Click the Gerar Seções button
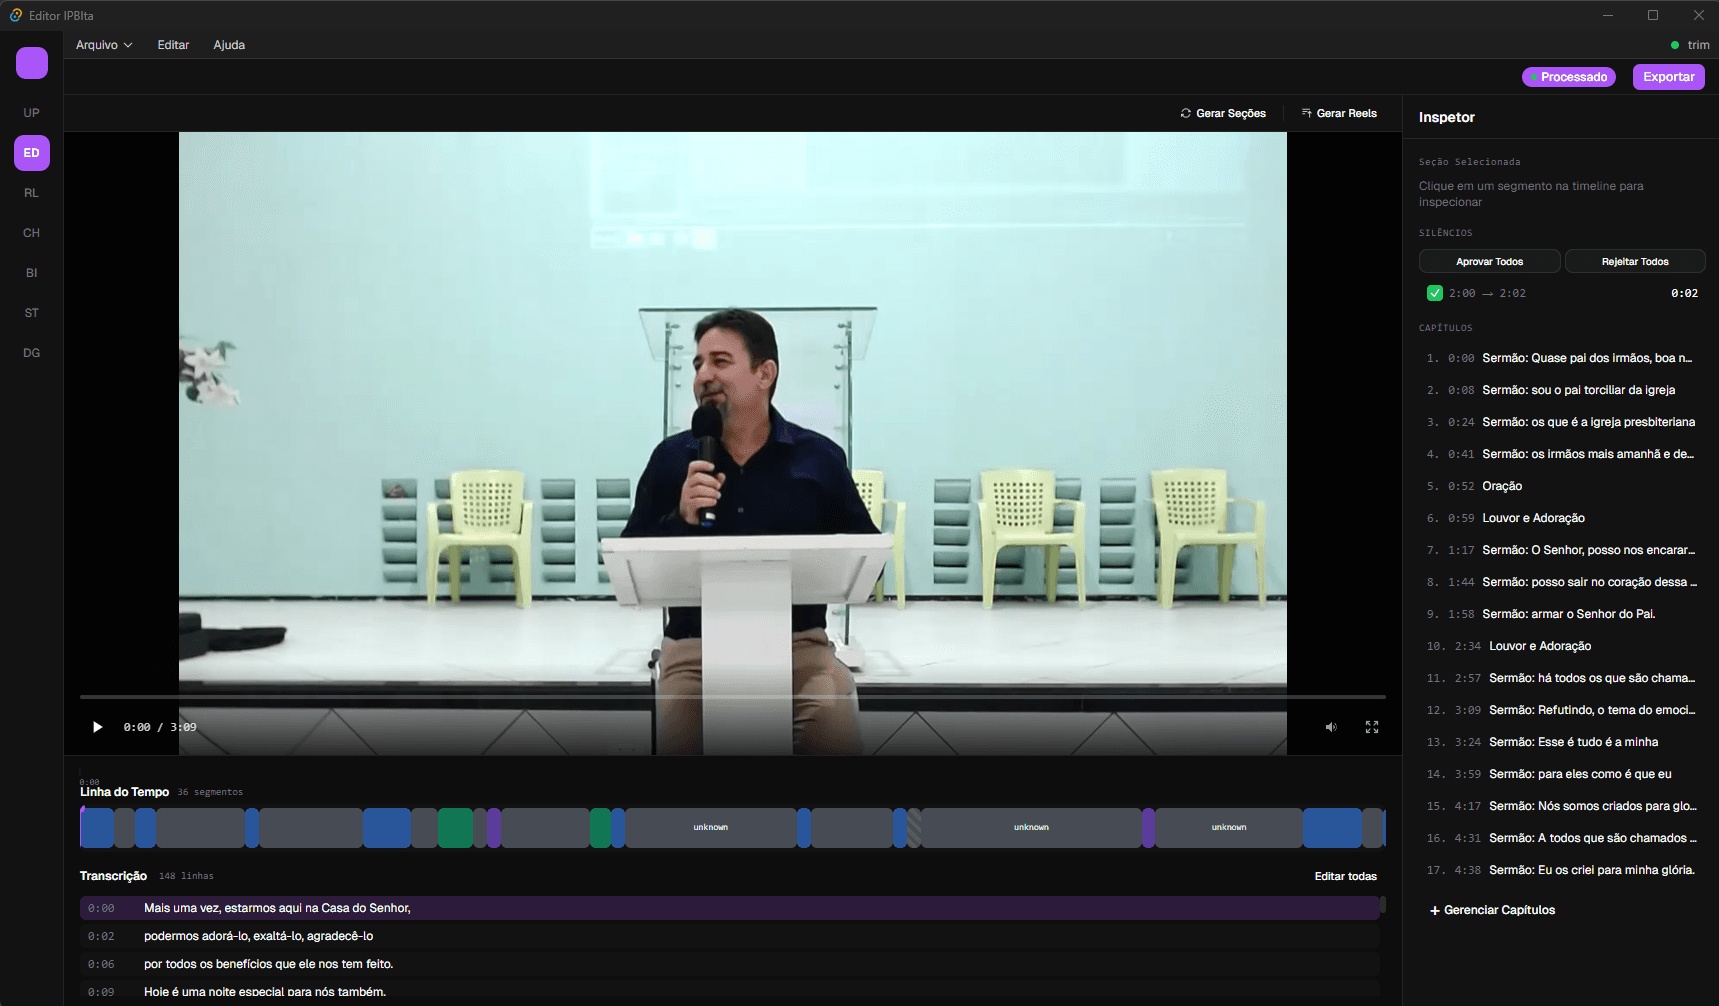Screen dimensions: 1719x1006 (x=1223, y=113)
